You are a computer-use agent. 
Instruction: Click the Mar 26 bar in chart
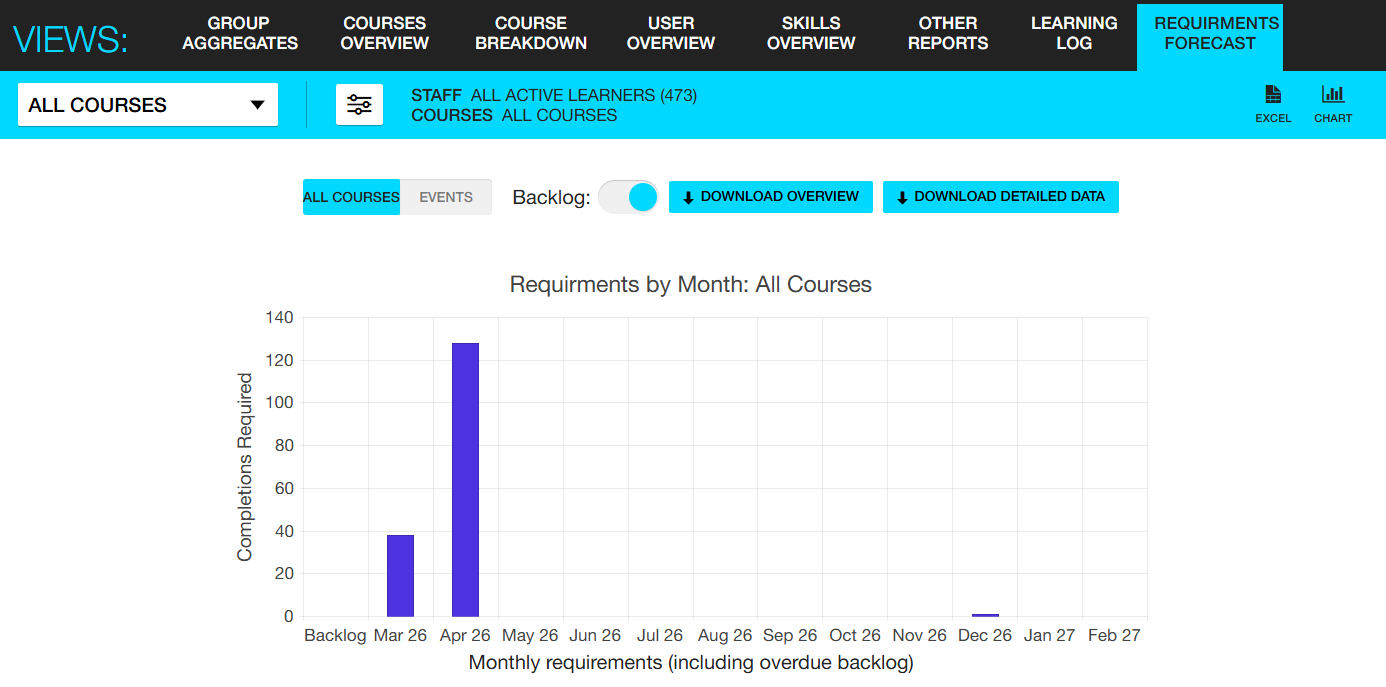pyautogui.click(x=400, y=576)
